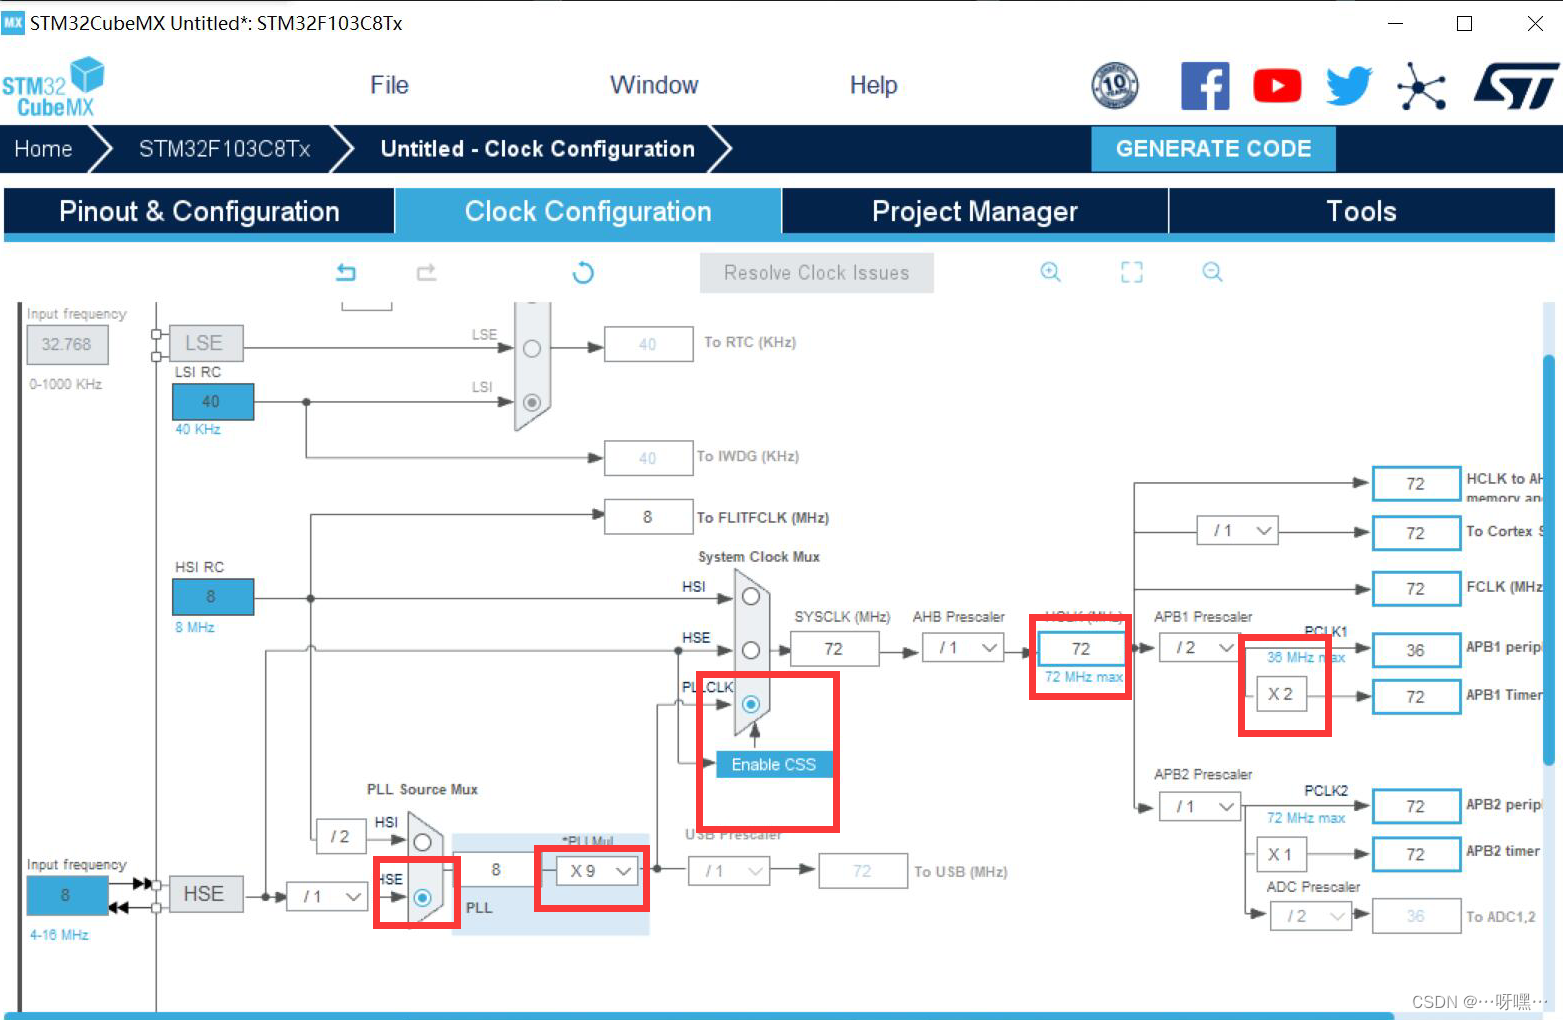Screen dimensions: 1563x1020
Task: Open the YouTube channel icon
Action: [1277, 86]
